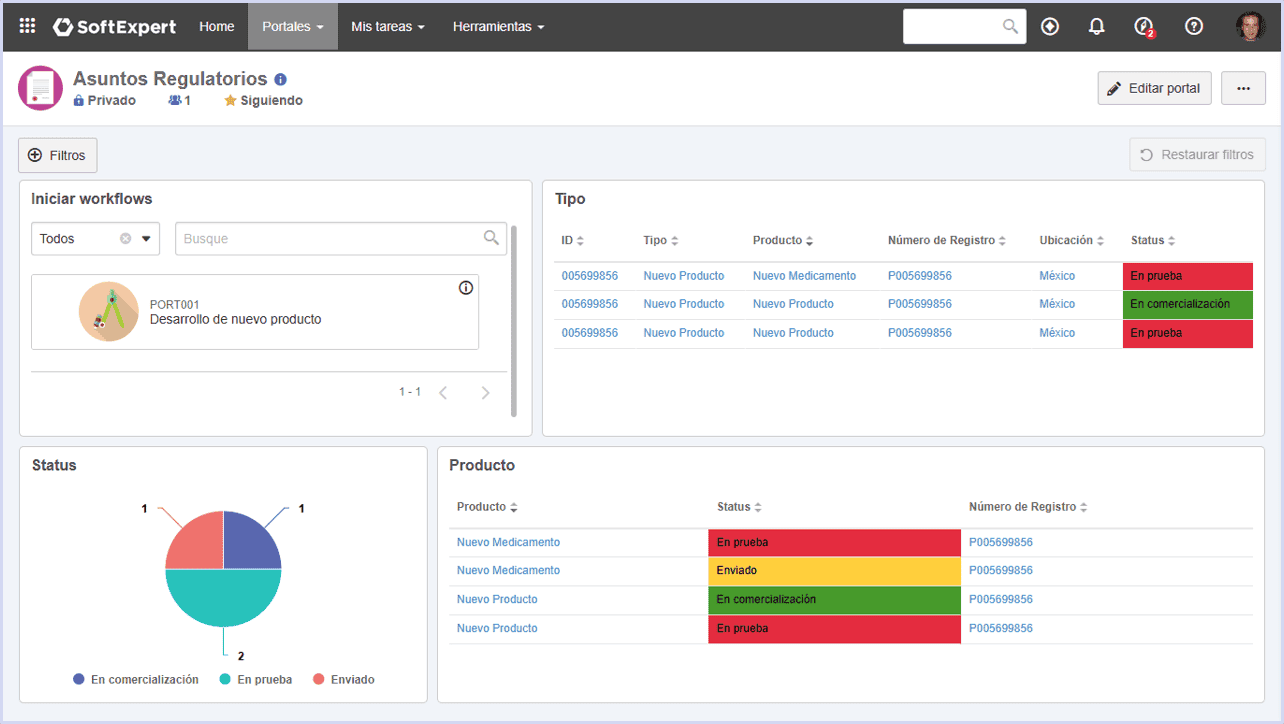
Task: Click the pending tasks icon with red badge
Action: (x=1144, y=27)
